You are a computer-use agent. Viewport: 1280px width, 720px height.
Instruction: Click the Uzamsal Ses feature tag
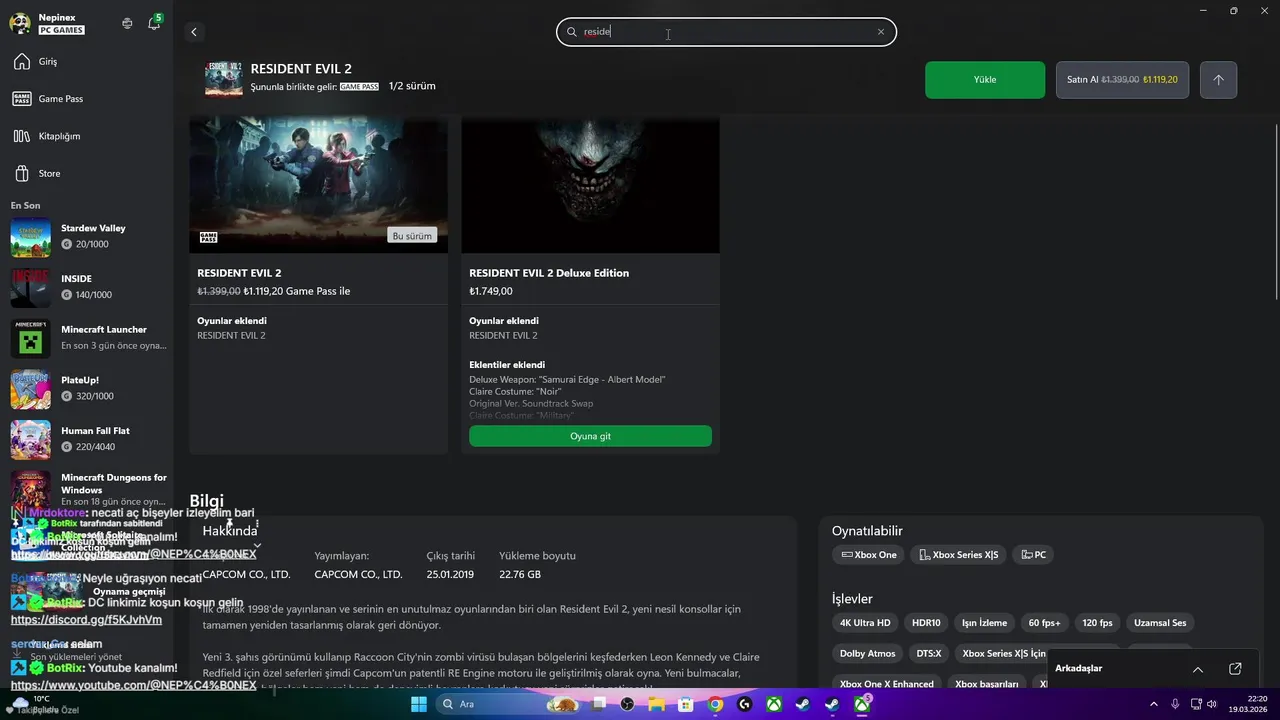coord(1160,623)
